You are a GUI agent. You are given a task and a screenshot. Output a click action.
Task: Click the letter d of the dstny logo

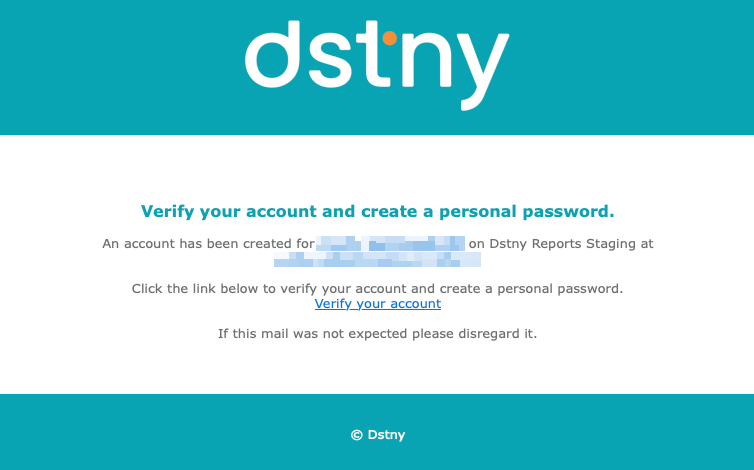pos(273,54)
